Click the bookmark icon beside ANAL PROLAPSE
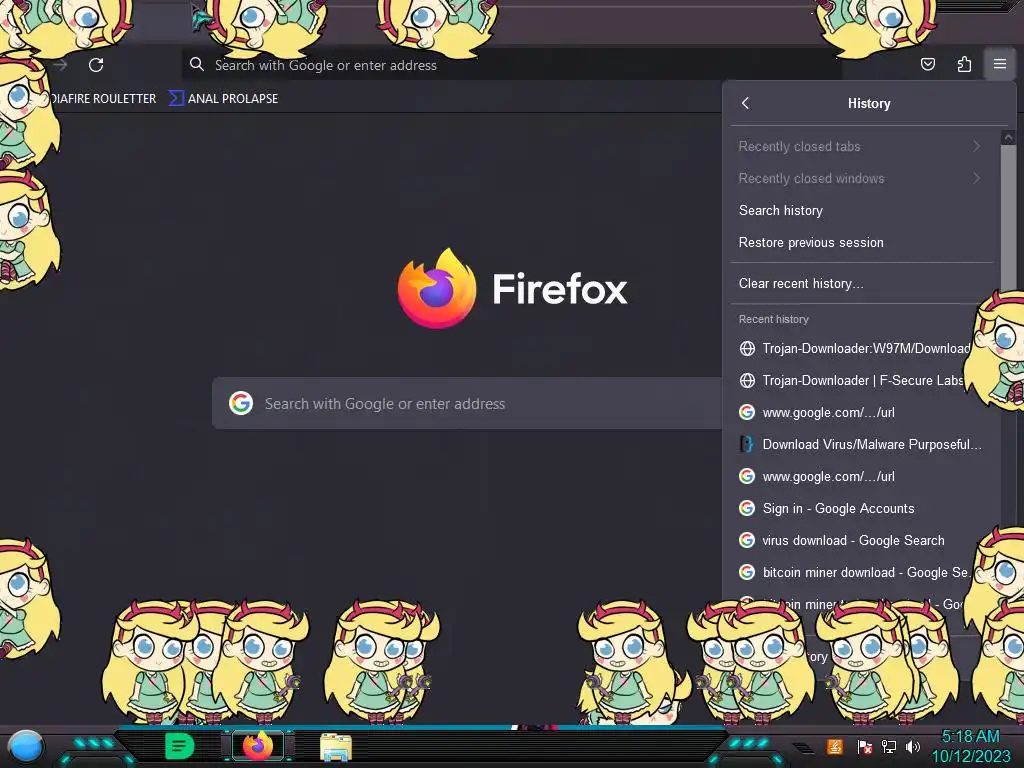The image size is (1024, 768). click(176, 98)
